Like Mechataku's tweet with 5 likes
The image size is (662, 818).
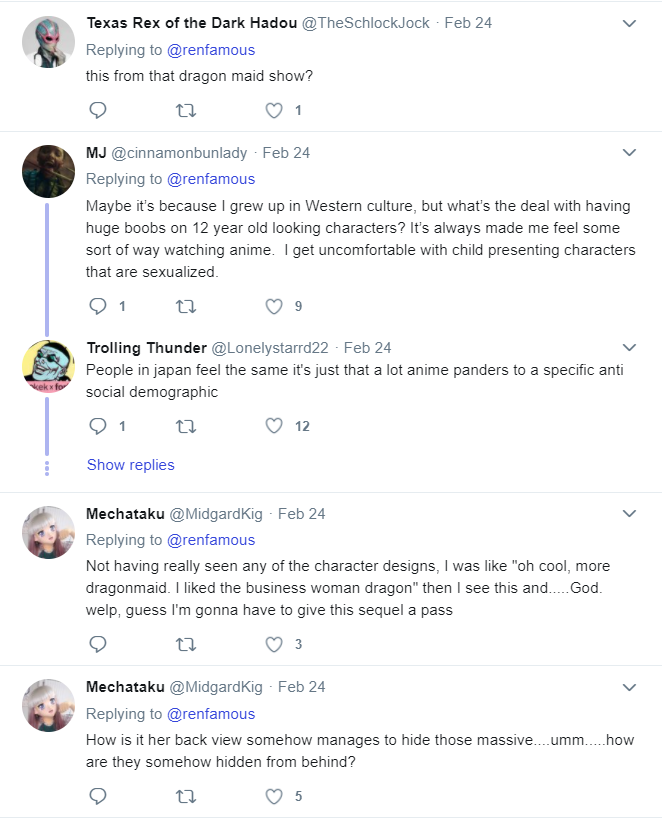pyautogui.click(x=274, y=796)
